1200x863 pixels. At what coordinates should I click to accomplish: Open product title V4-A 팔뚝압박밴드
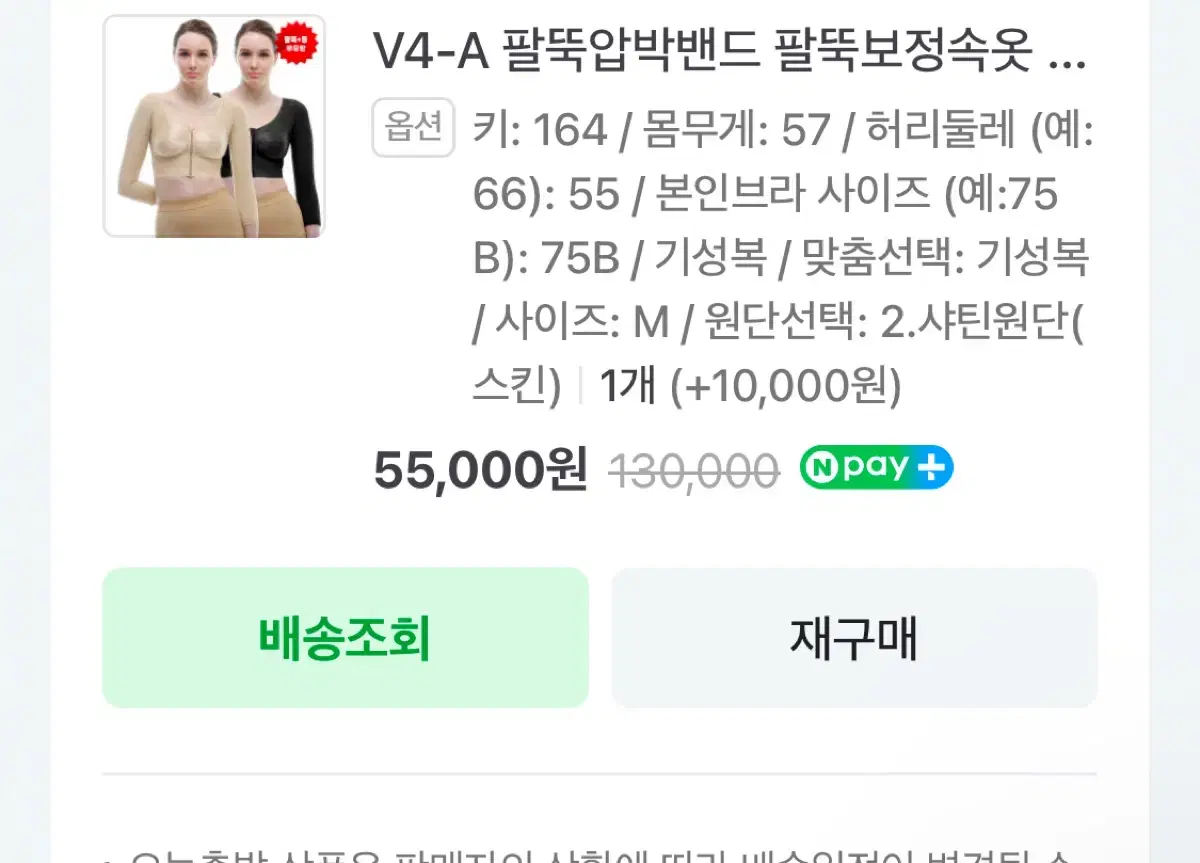[728, 51]
